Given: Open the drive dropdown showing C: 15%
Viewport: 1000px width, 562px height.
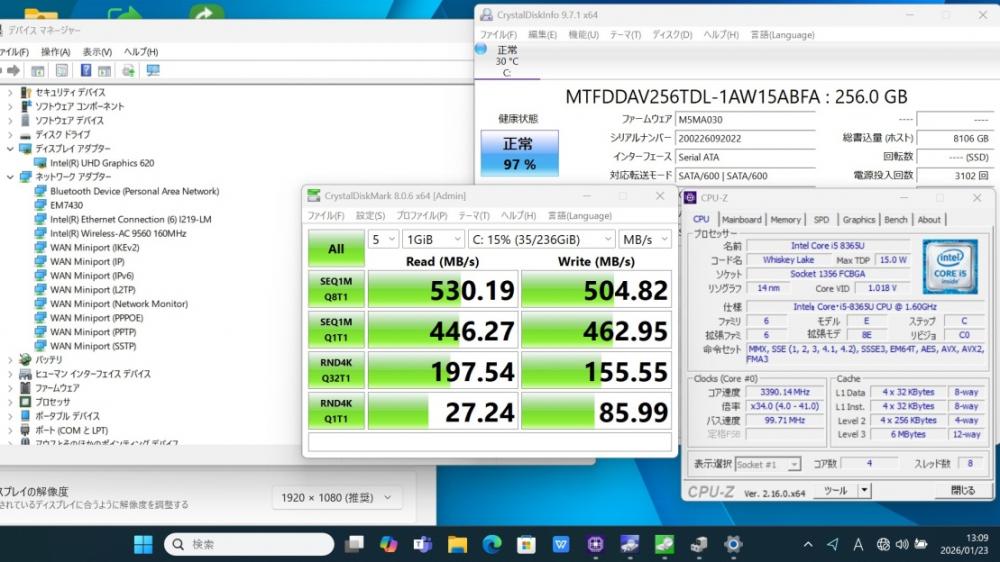Looking at the screenshot, I should click(541, 239).
